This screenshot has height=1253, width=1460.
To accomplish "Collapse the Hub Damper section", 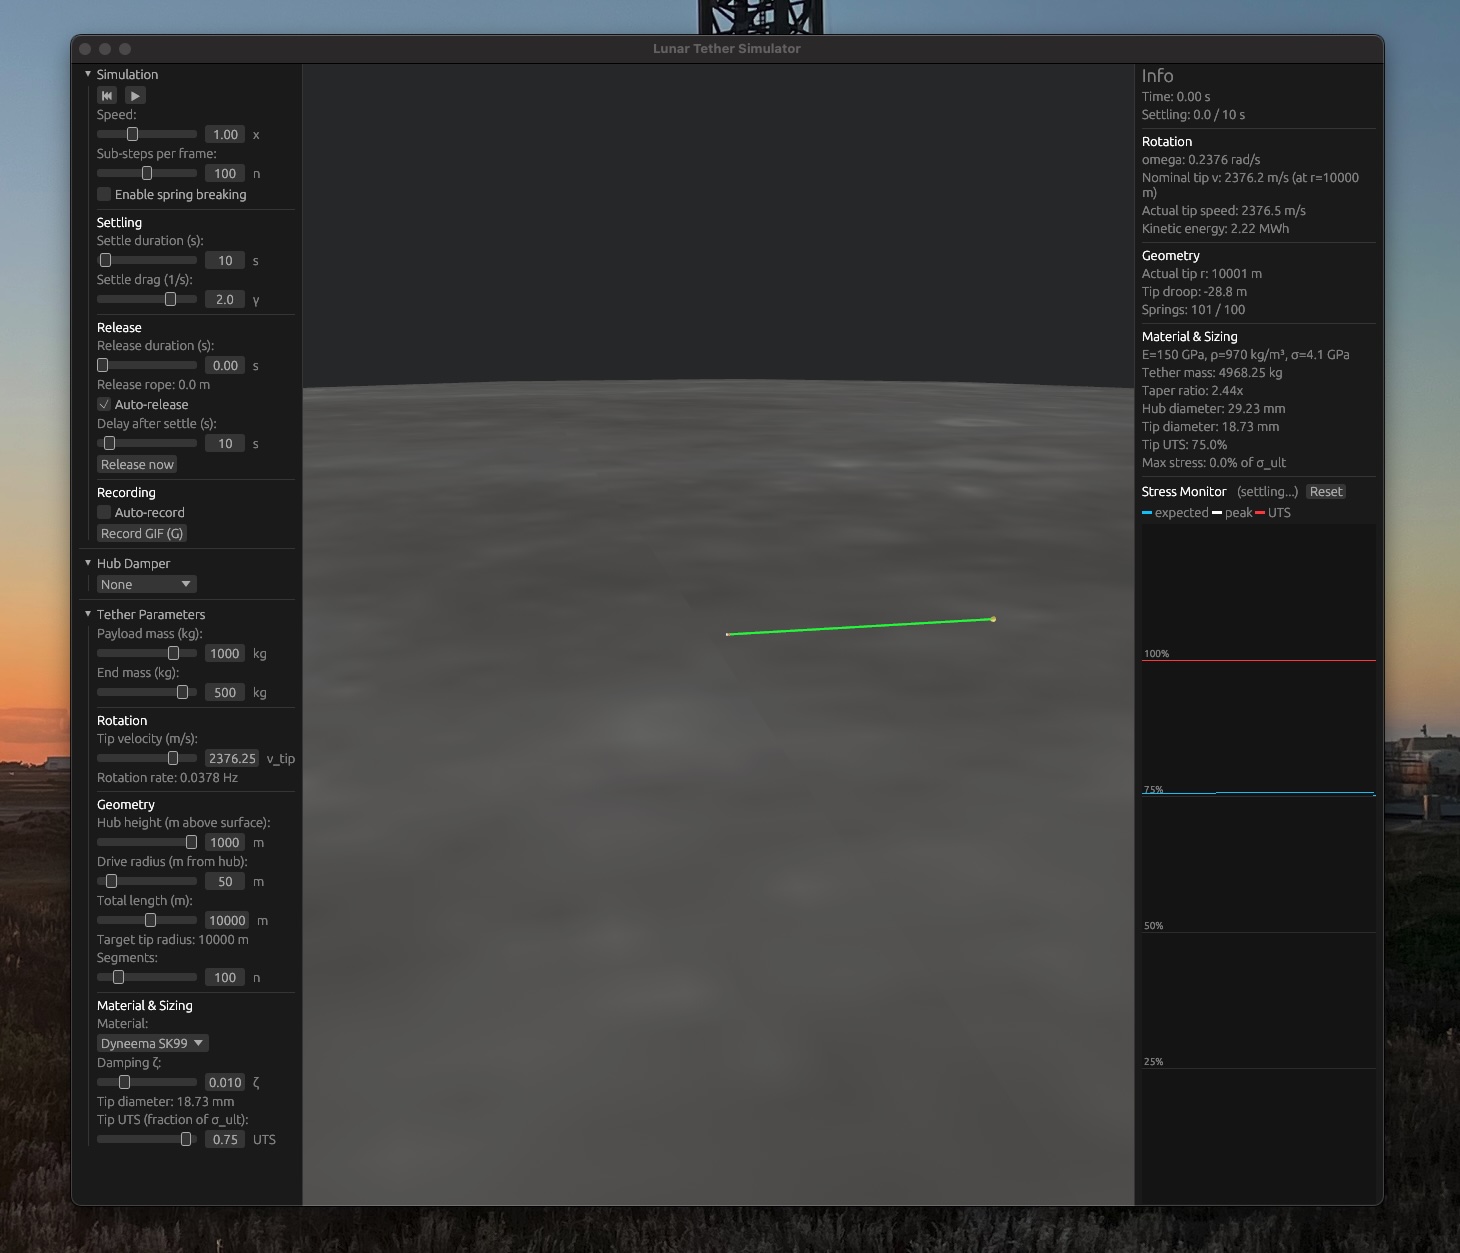I will point(88,563).
